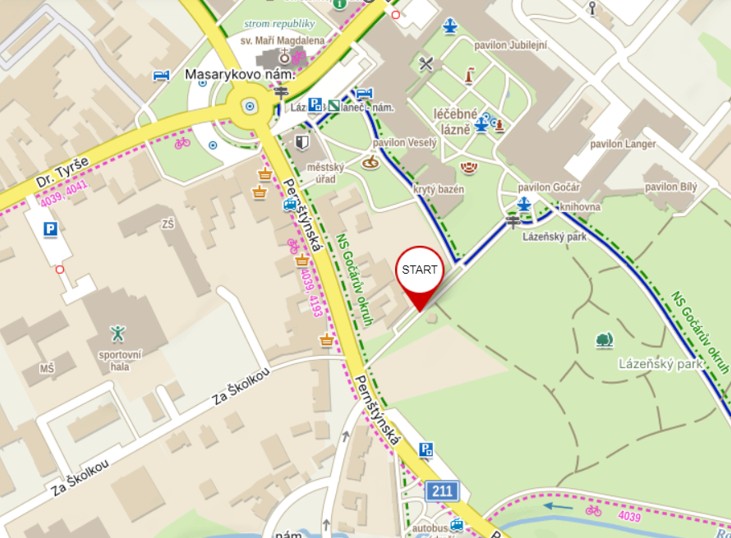This screenshot has height=538, width=731.
Task: Click the Masarykovo nám. label
Action: [x=240, y=75]
